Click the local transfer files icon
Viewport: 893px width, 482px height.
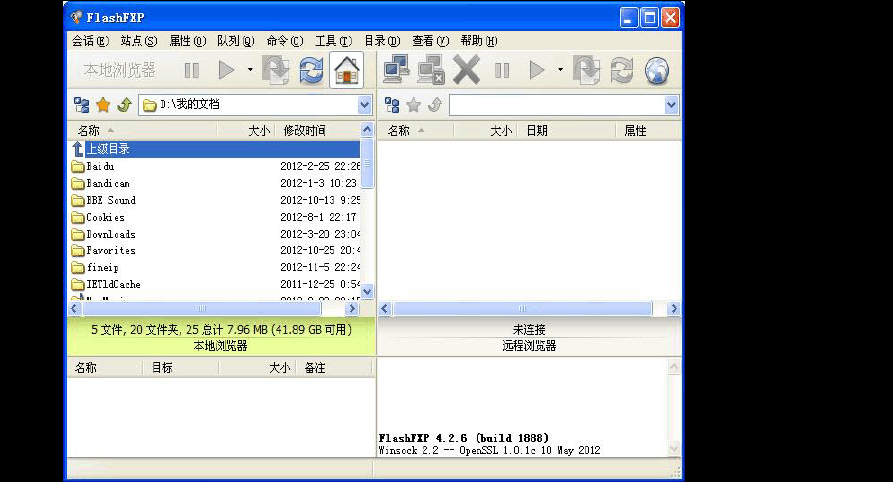tap(276, 70)
